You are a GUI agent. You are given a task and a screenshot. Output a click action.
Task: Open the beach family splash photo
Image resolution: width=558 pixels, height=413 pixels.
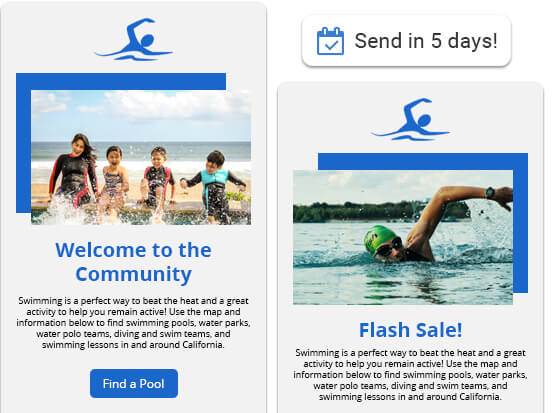coord(141,158)
